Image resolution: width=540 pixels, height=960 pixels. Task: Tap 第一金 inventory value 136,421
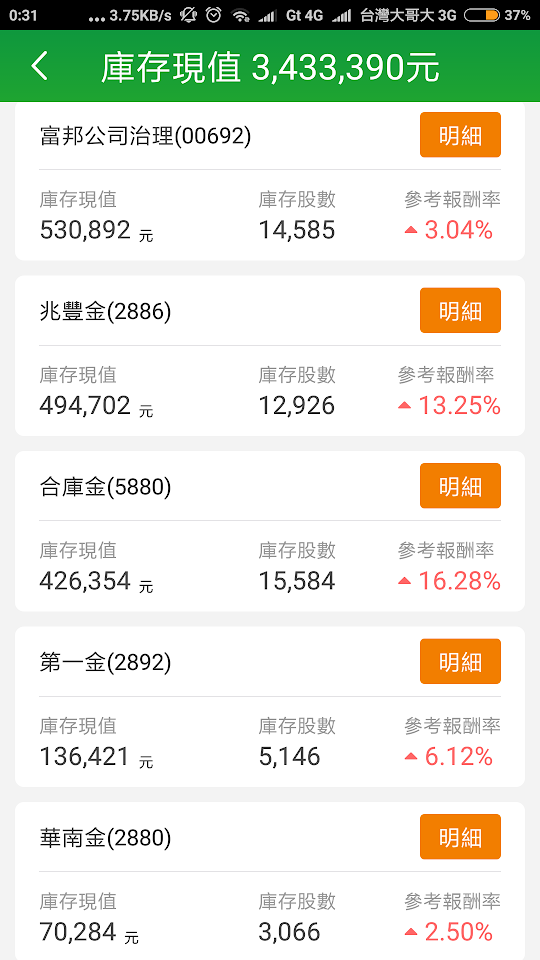85,757
